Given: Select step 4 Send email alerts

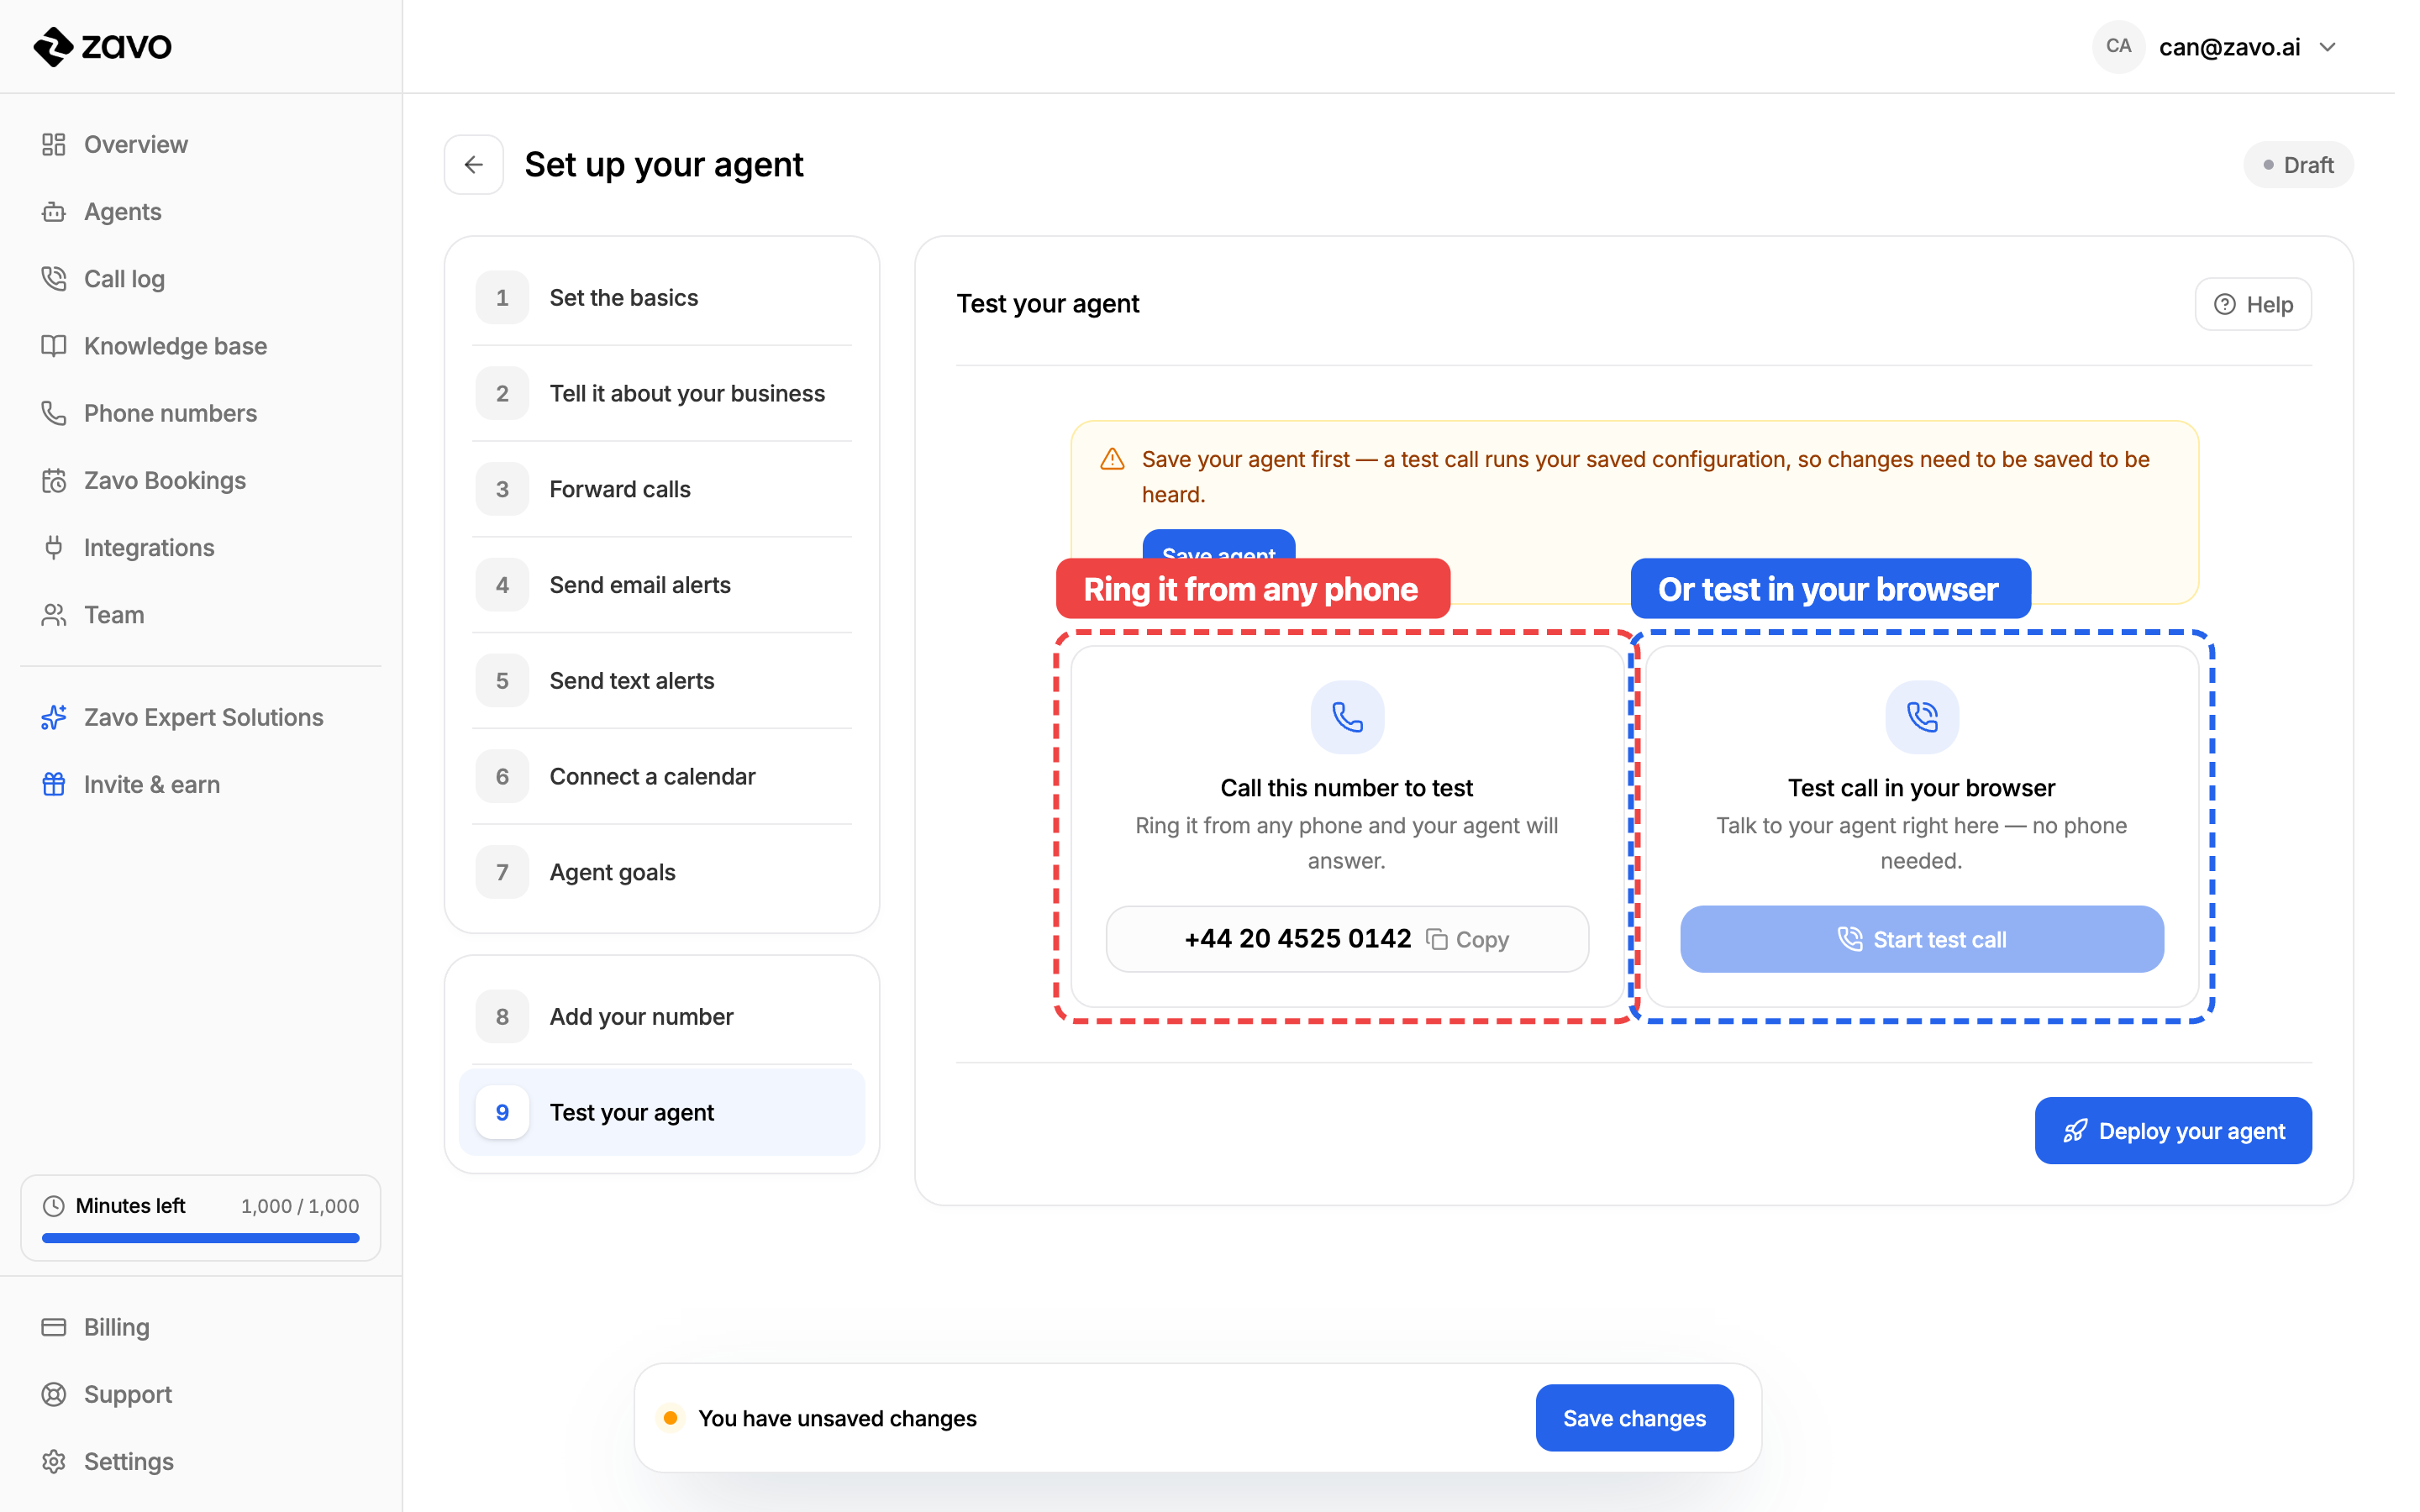Looking at the screenshot, I should pyautogui.click(x=662, y=585).
